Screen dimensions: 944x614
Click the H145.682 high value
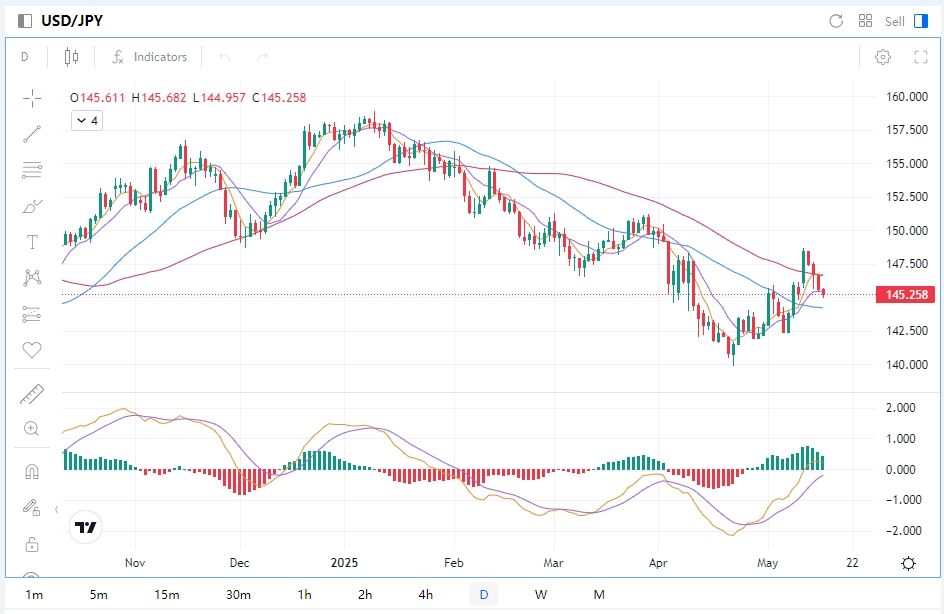159,98
